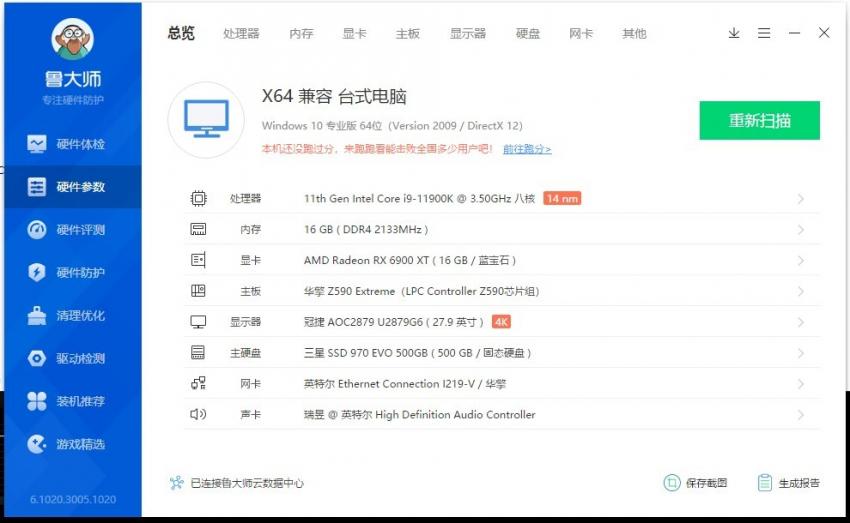Go to 硬件防护 sidebar section
The image size is (850, 523).
click(x=73, y=273)
